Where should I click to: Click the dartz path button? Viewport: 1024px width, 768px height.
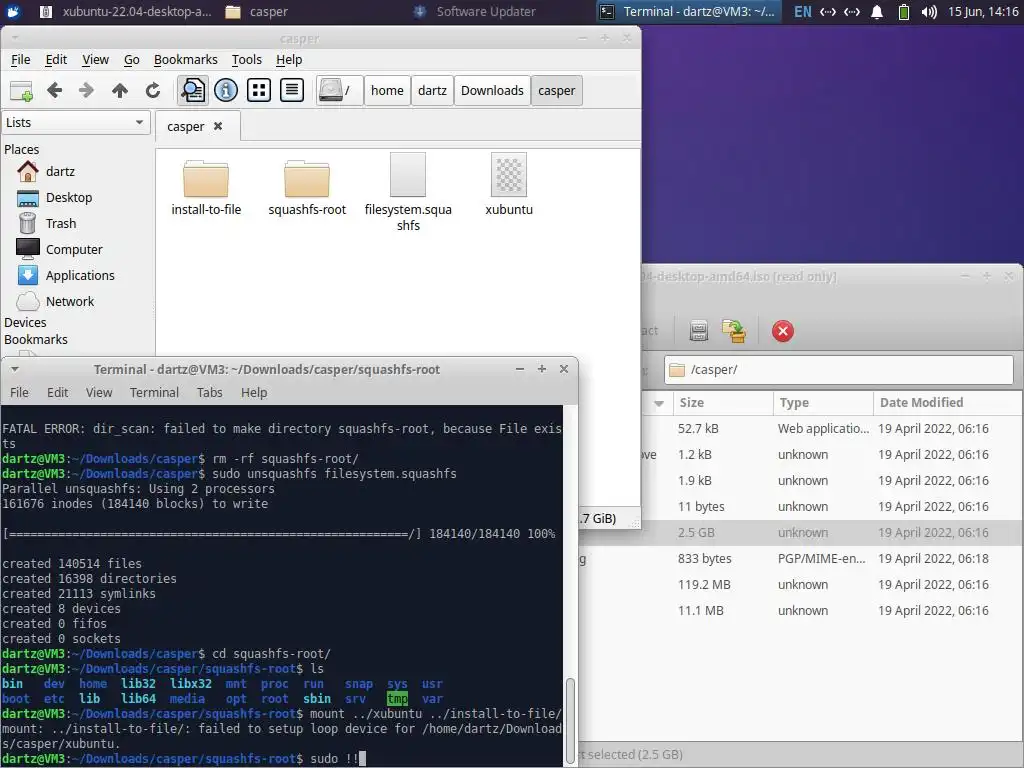[432, 90]
